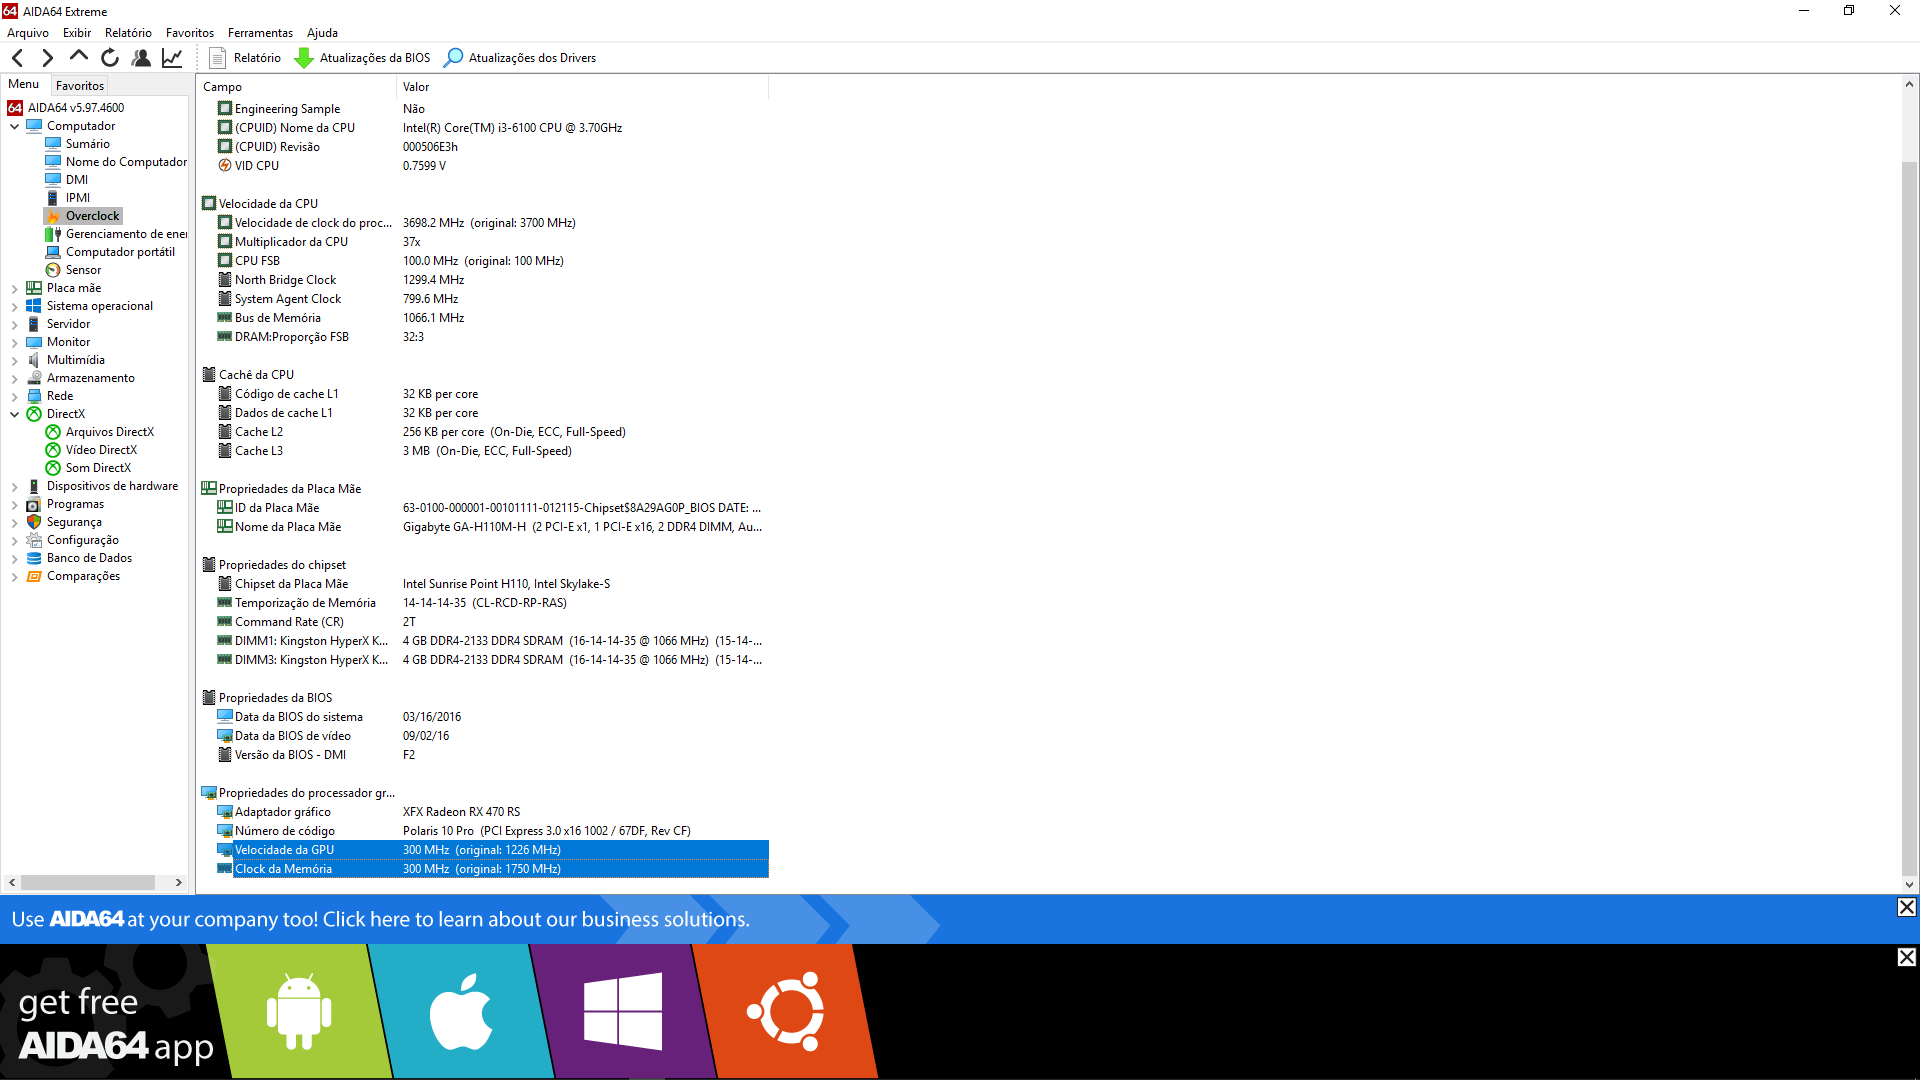Select the Overclock tree item
This screenshot has height=1080, width=1920.
[92, 216]
